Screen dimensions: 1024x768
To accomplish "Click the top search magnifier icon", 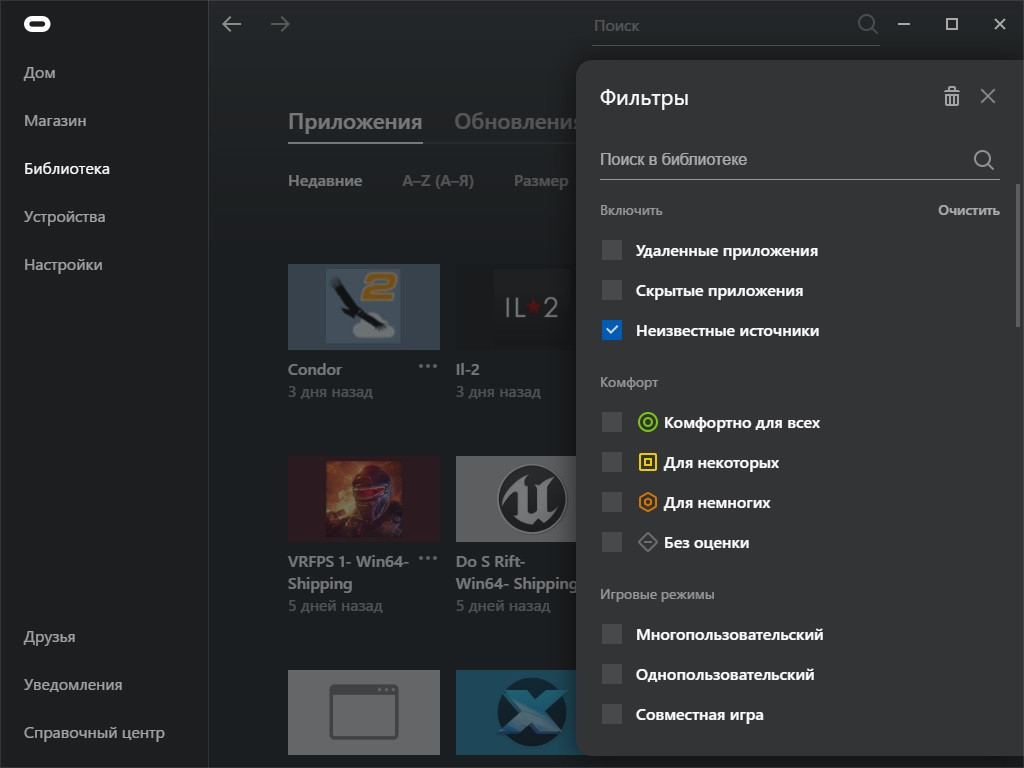I will coord(867,24).
